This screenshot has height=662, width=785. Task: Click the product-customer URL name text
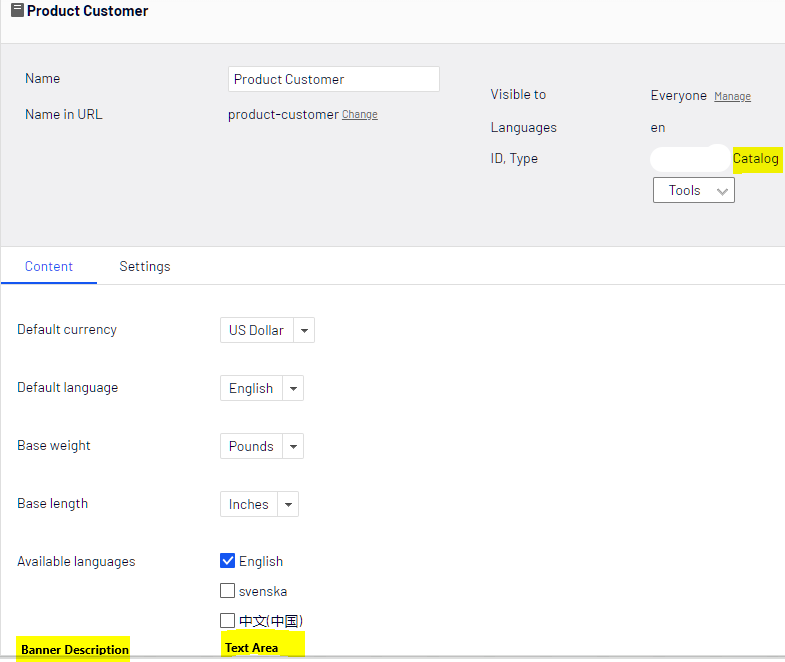[x=283, y=115]
